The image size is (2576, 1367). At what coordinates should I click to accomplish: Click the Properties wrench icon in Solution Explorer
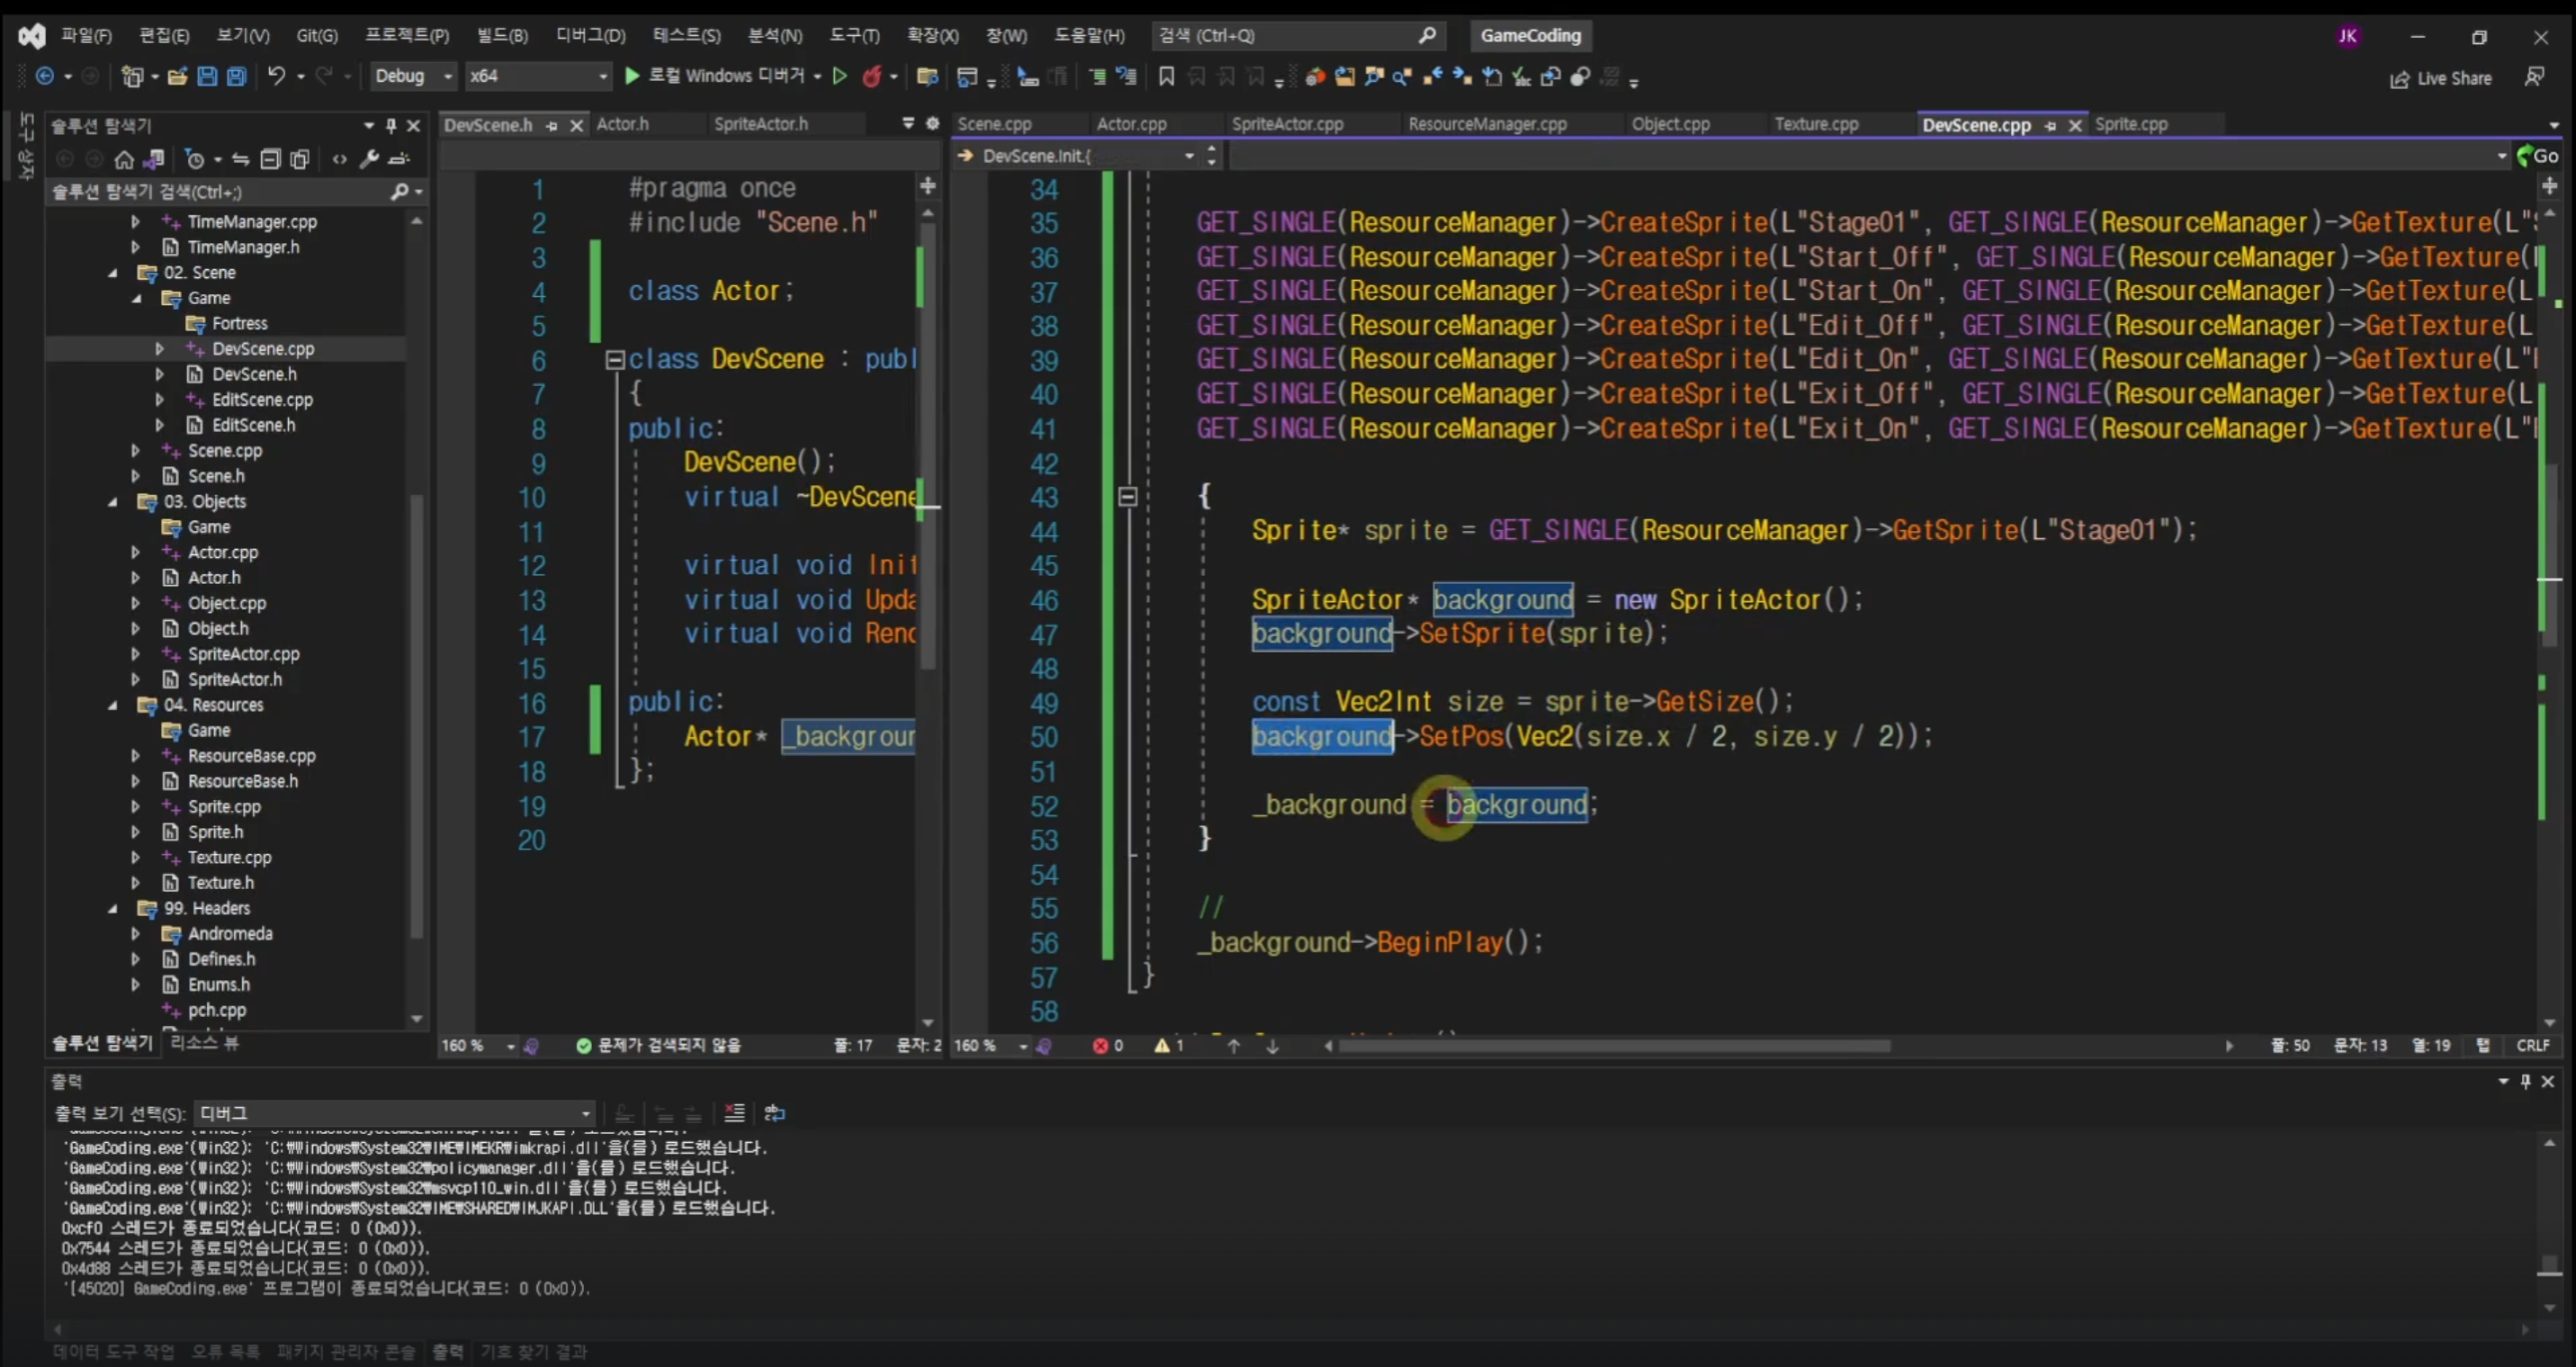click(x=369, y=159)
